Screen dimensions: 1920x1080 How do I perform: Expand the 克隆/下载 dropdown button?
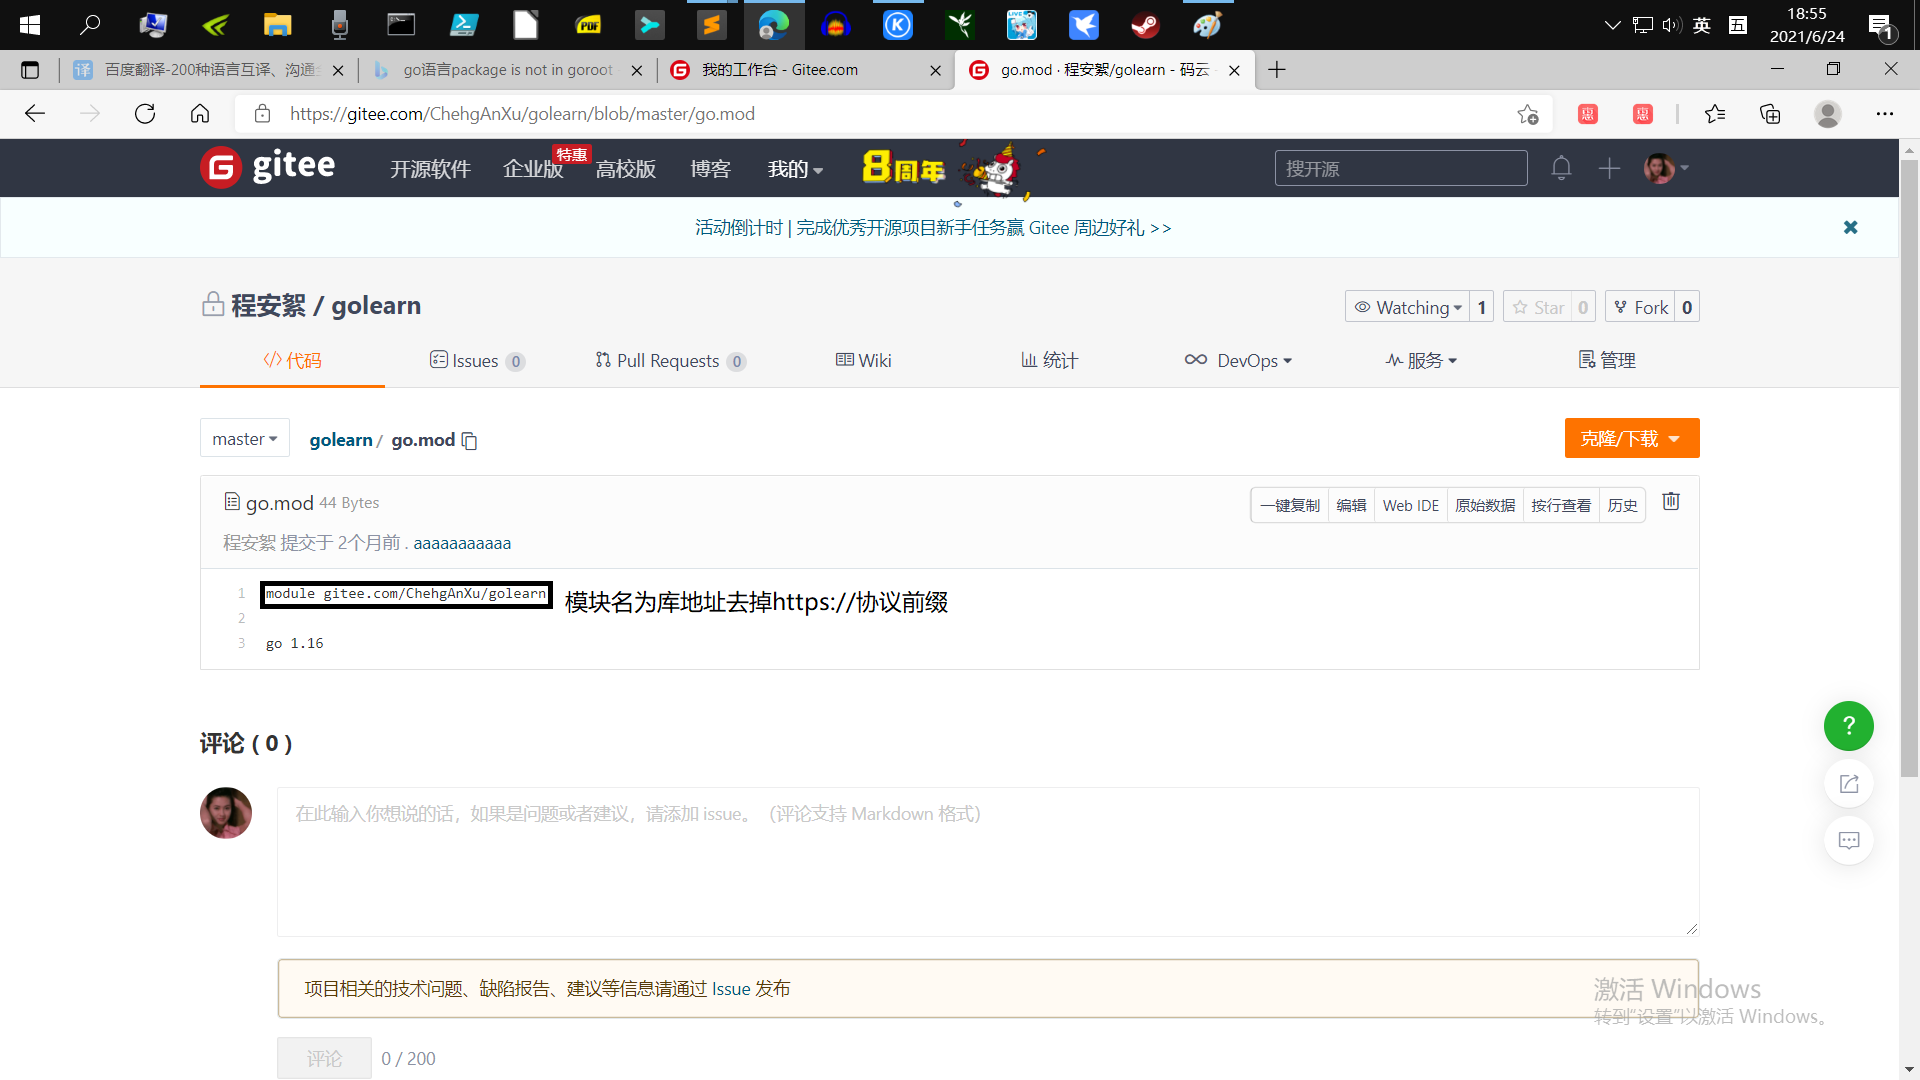1631,439
